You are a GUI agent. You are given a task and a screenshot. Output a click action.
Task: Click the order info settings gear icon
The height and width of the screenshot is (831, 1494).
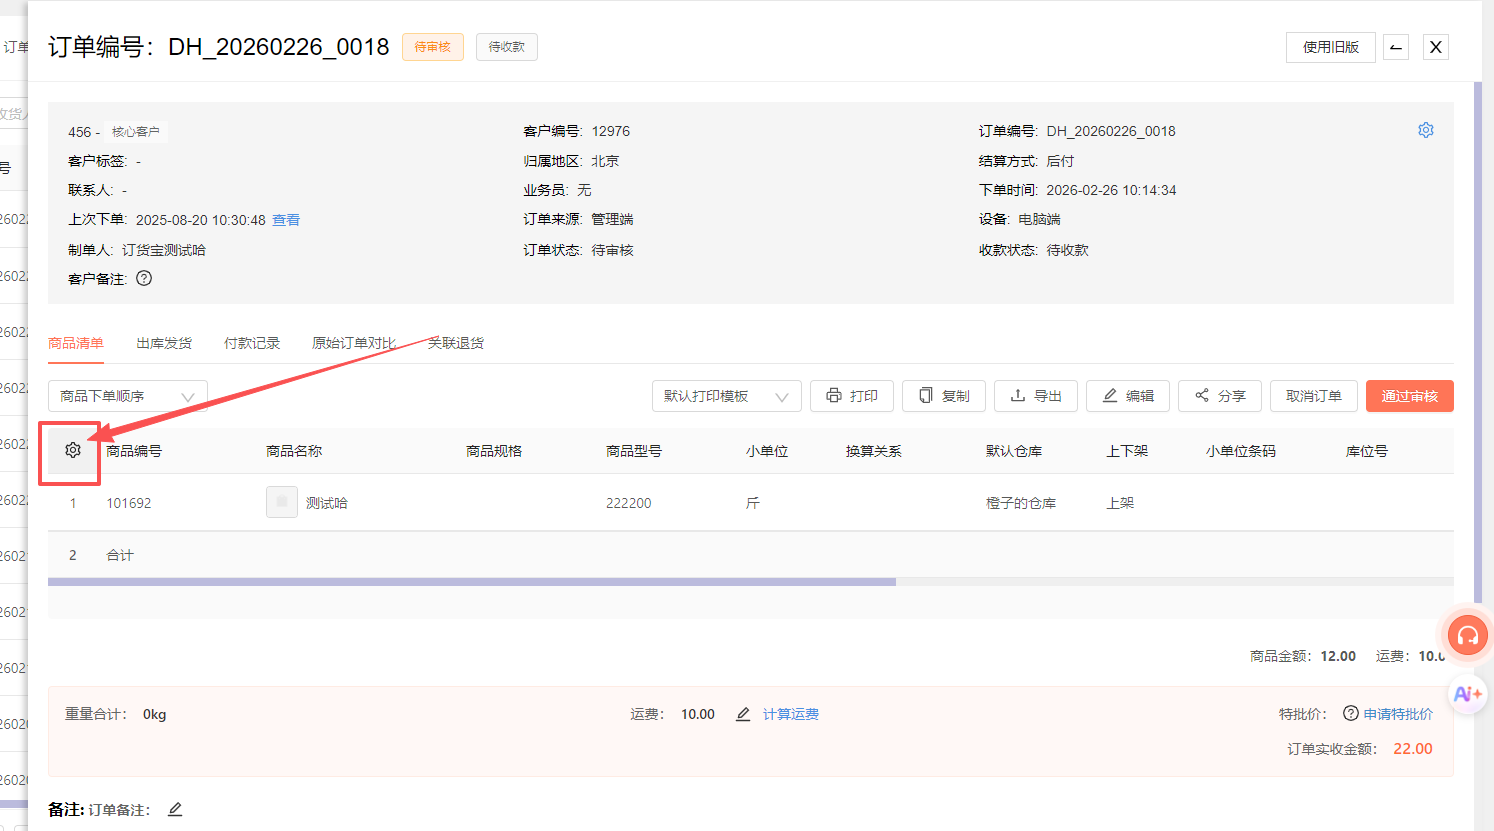(x=1426, y=130)
